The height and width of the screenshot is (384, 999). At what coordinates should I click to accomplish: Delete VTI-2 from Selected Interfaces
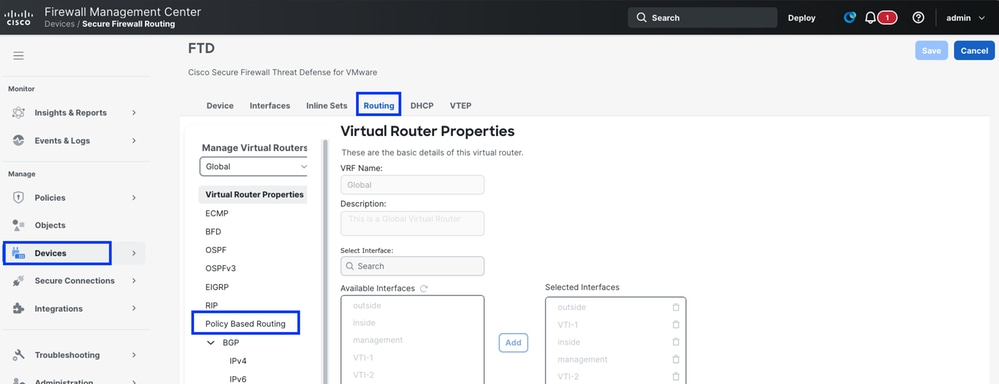point(676,376)
